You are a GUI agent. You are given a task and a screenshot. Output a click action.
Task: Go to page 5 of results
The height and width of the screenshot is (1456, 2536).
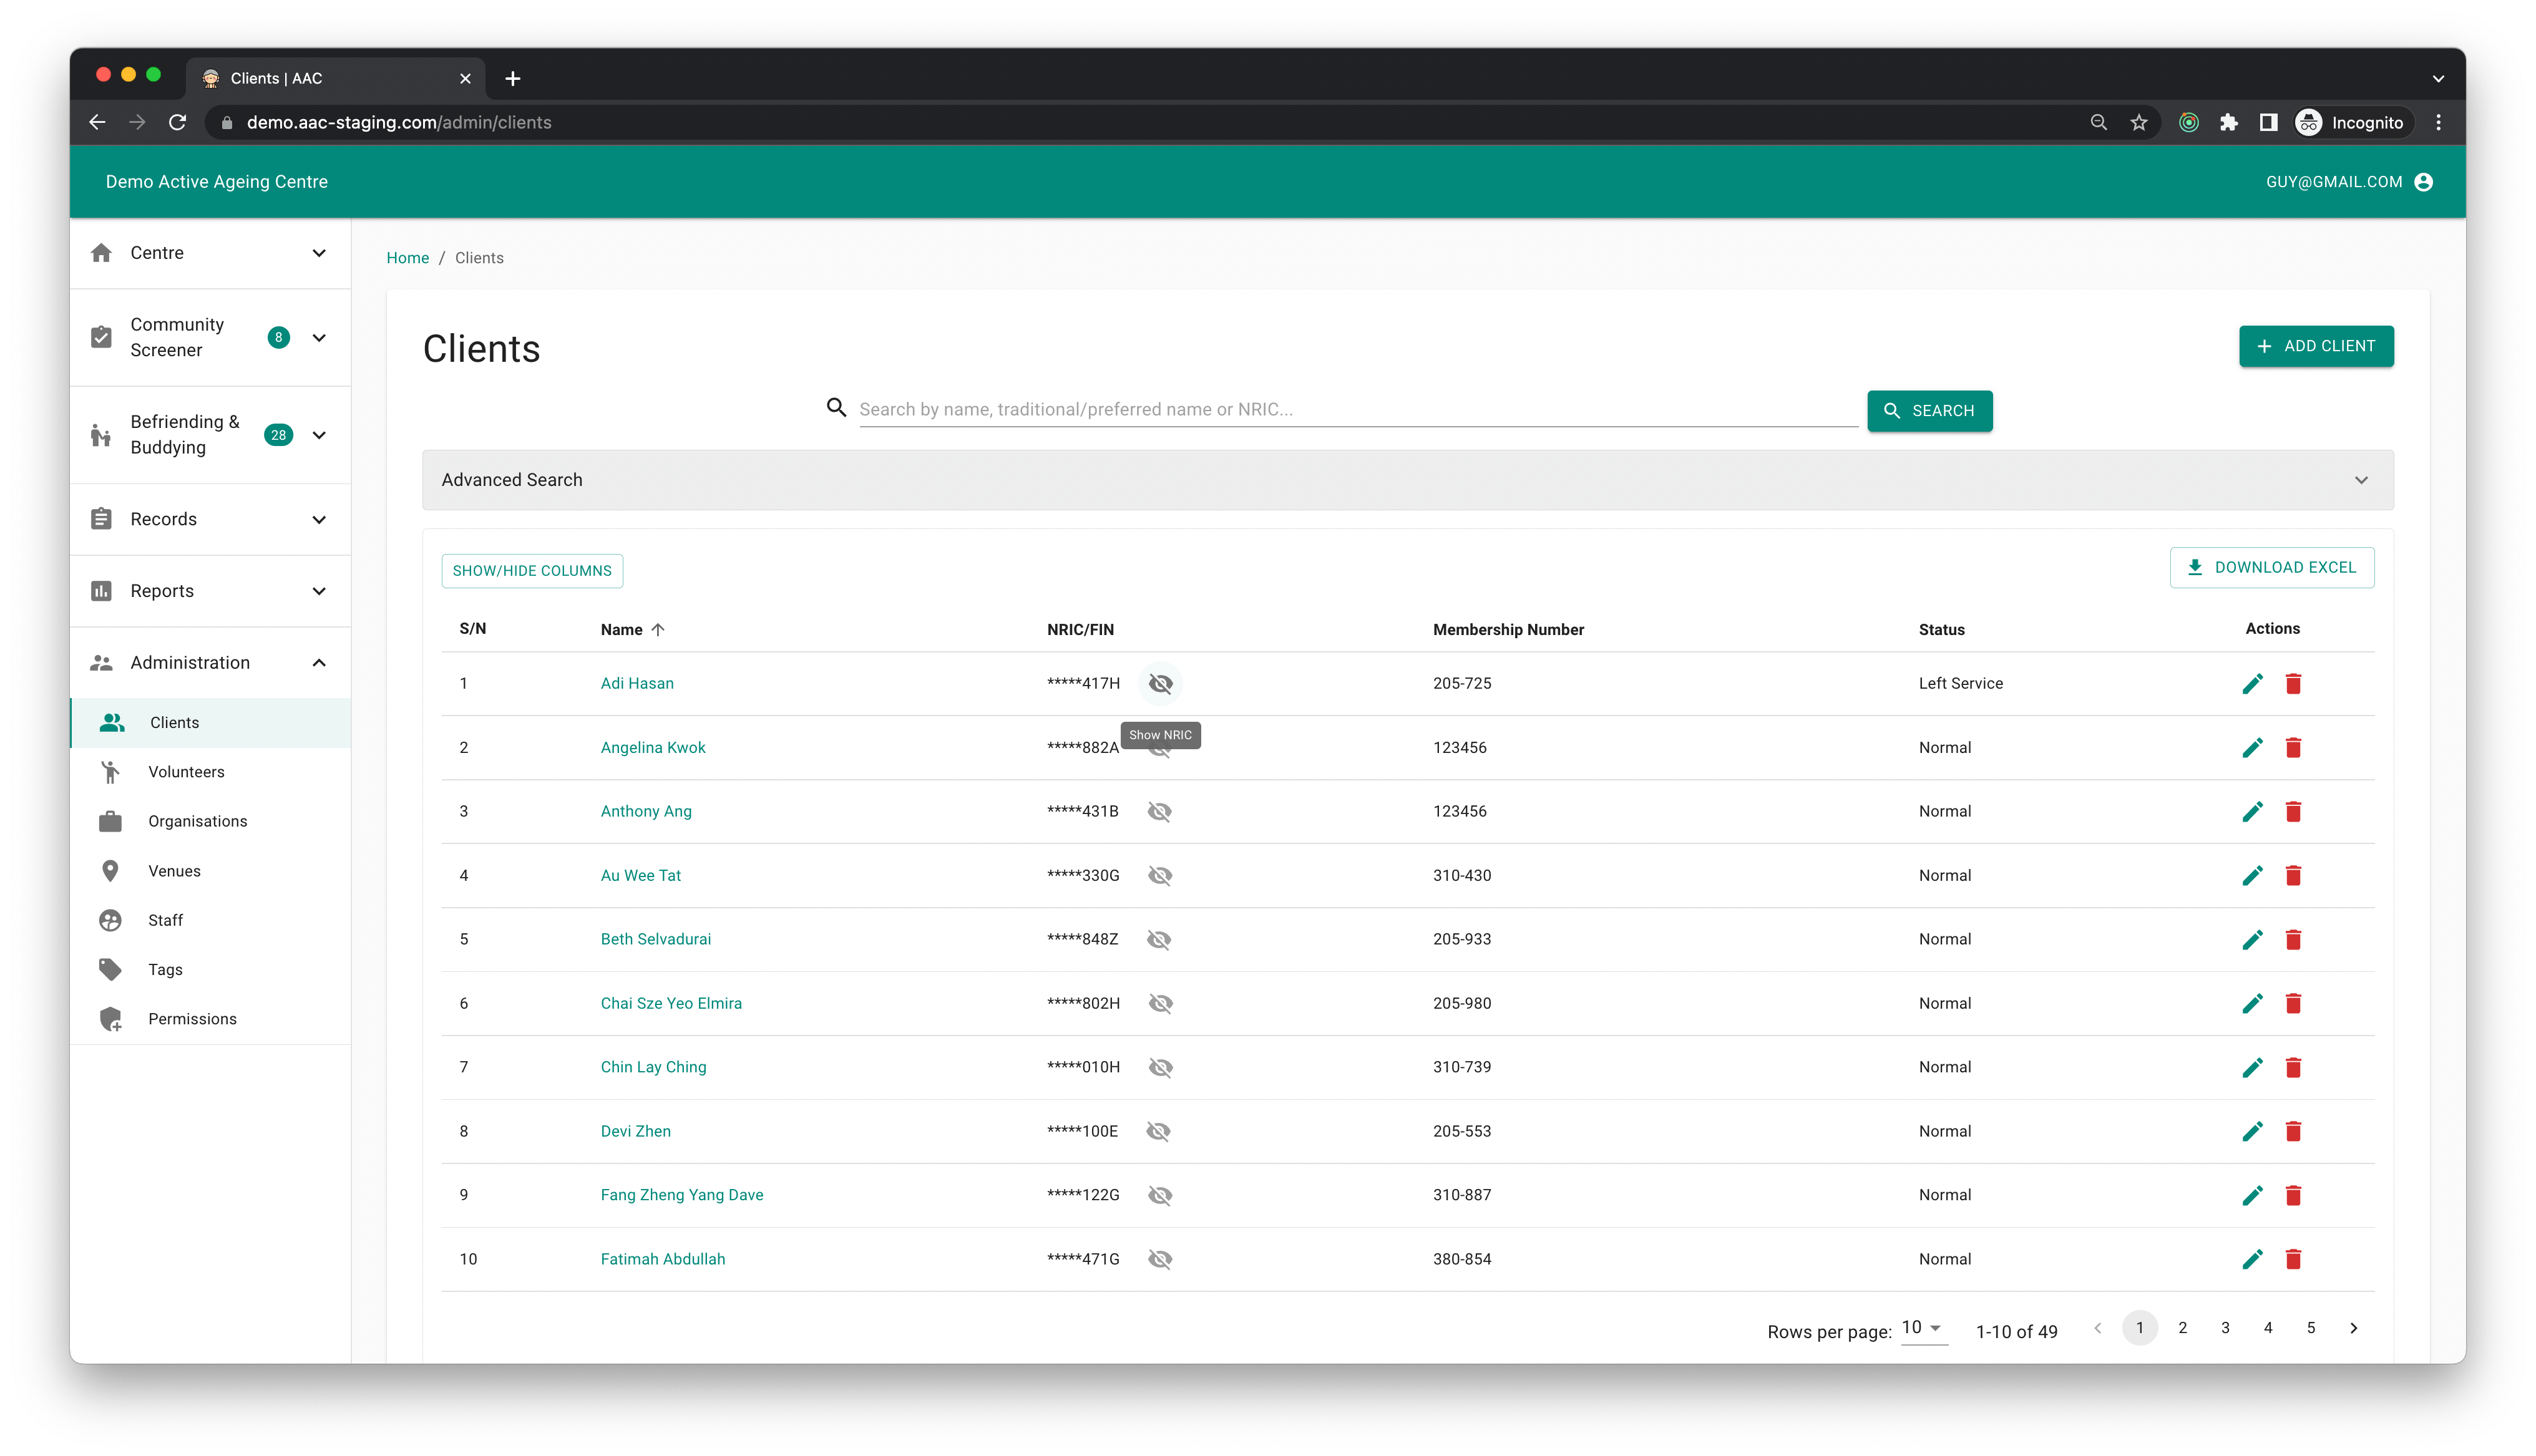coord(2310,1328)
